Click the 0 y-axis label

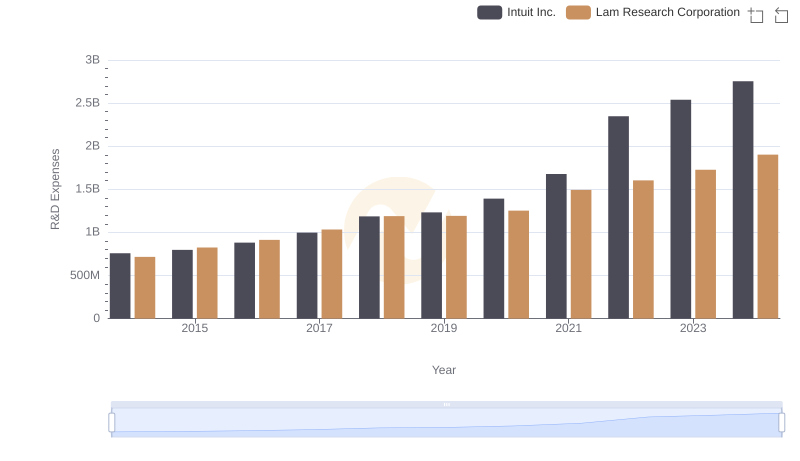click(x=96, y=318)
